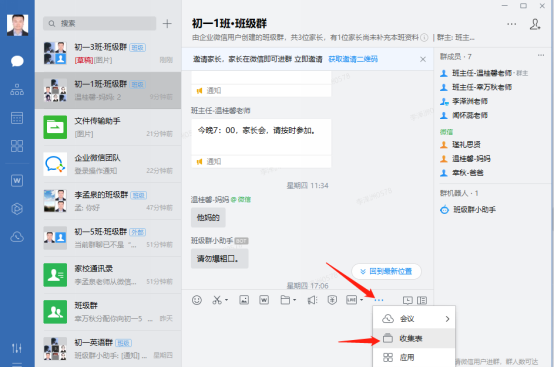Click the LIVE broadcast icon
554x368 pixels.
[352, 300]
